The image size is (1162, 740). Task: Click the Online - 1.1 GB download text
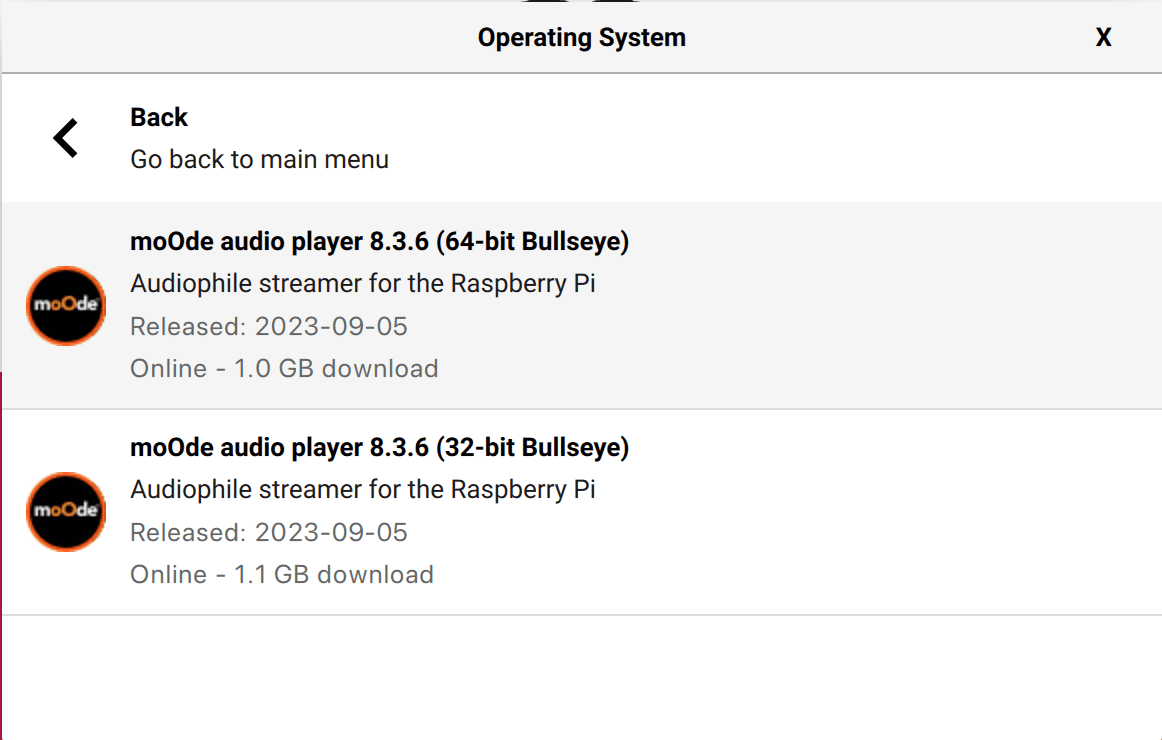click(x=282, y=574)
